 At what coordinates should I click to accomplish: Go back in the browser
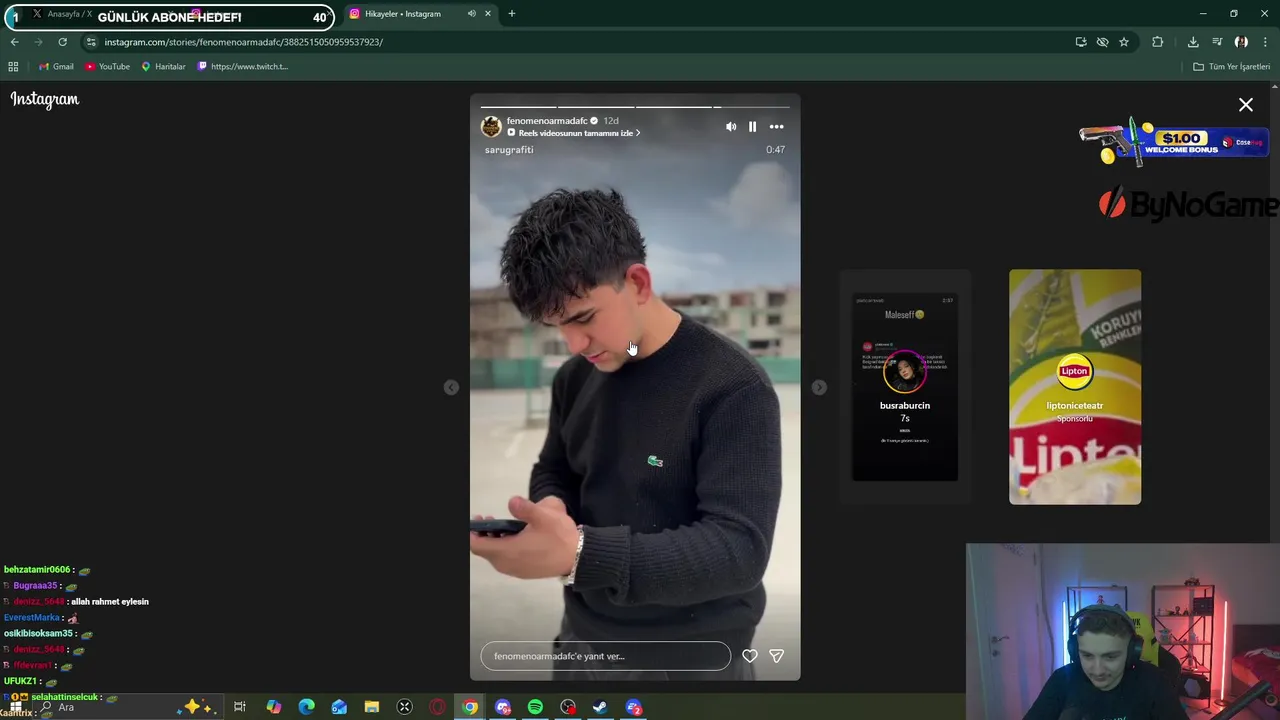point(14,42)
